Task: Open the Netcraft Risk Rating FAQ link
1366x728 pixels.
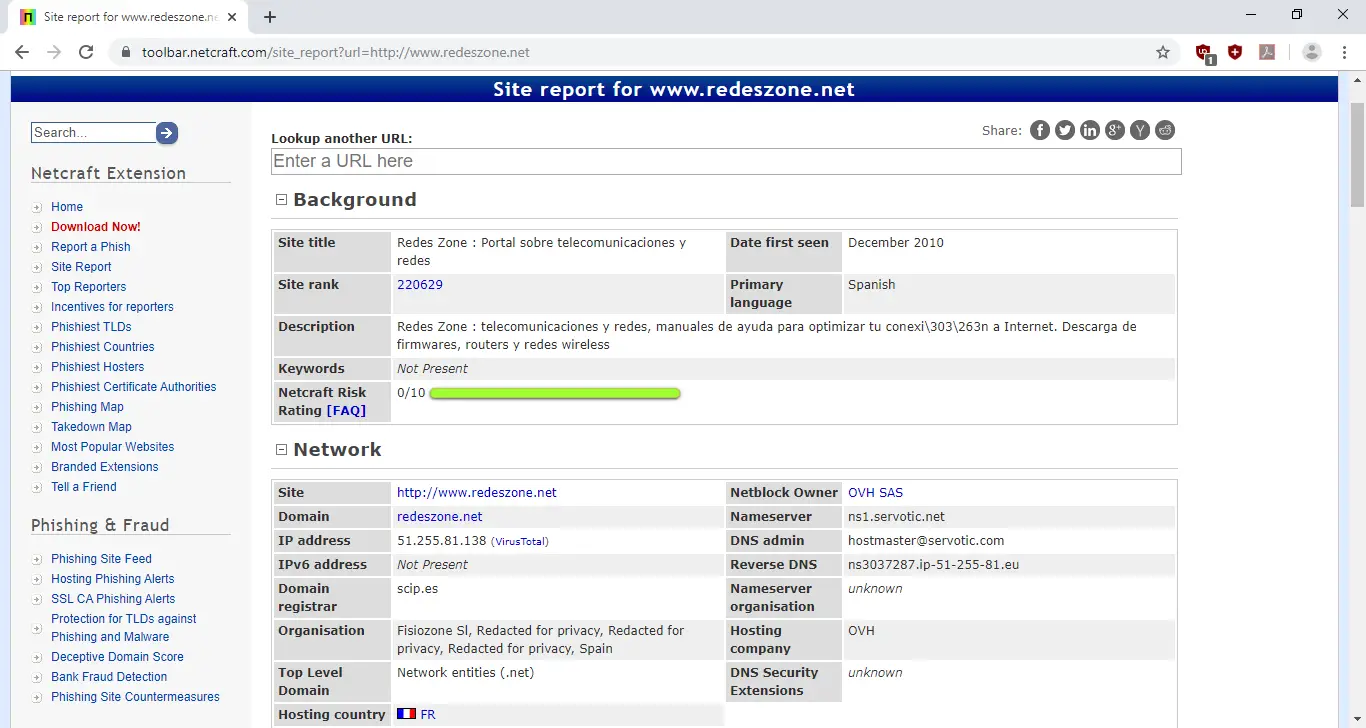Action: [346, 411]
